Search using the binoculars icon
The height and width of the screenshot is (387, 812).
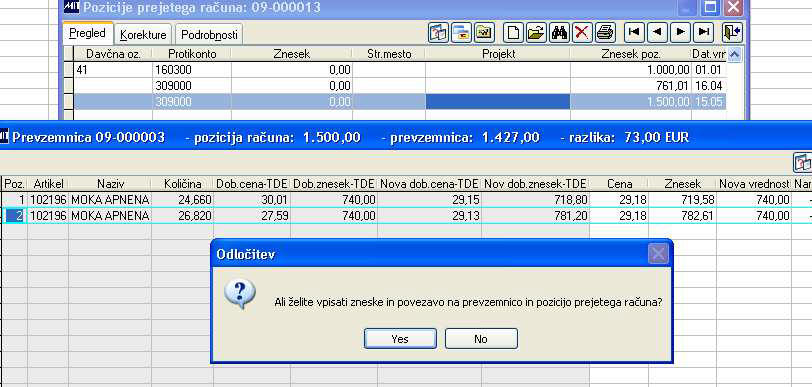pos(559,33)
